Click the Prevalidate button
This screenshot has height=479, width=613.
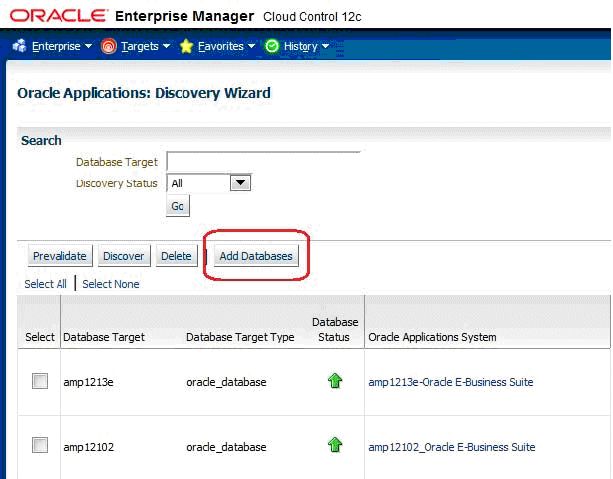(60, 256)
